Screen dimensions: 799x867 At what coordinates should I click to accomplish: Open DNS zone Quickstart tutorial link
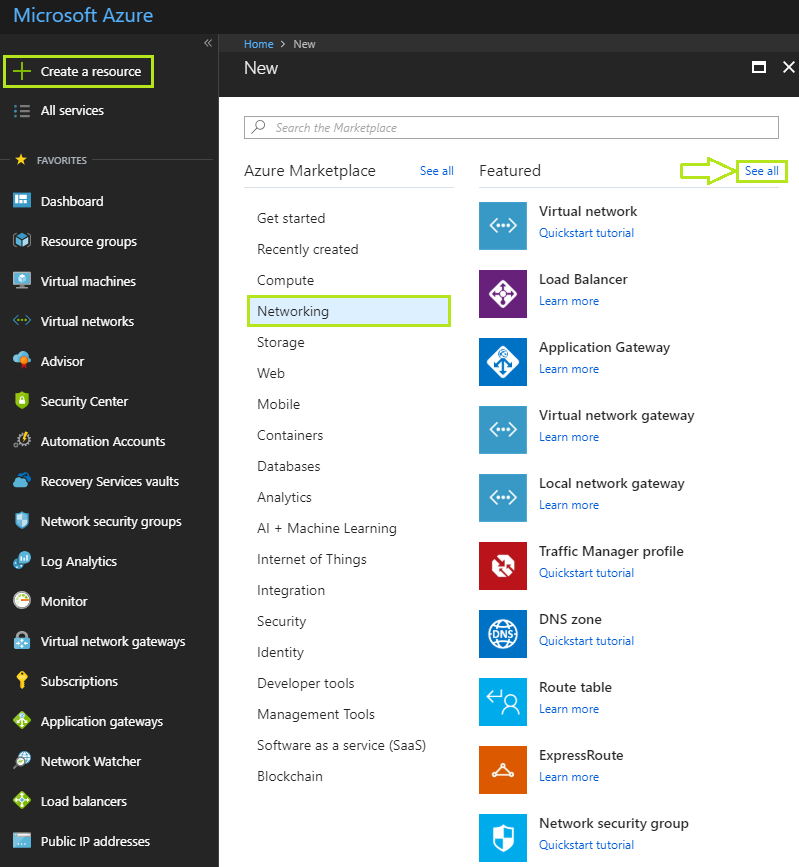click(586, 641)
